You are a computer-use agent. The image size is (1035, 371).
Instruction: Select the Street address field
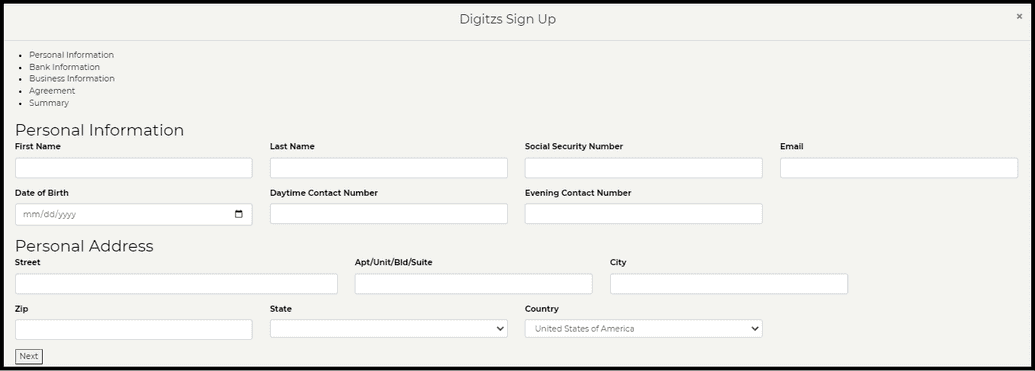coord(176,284)
